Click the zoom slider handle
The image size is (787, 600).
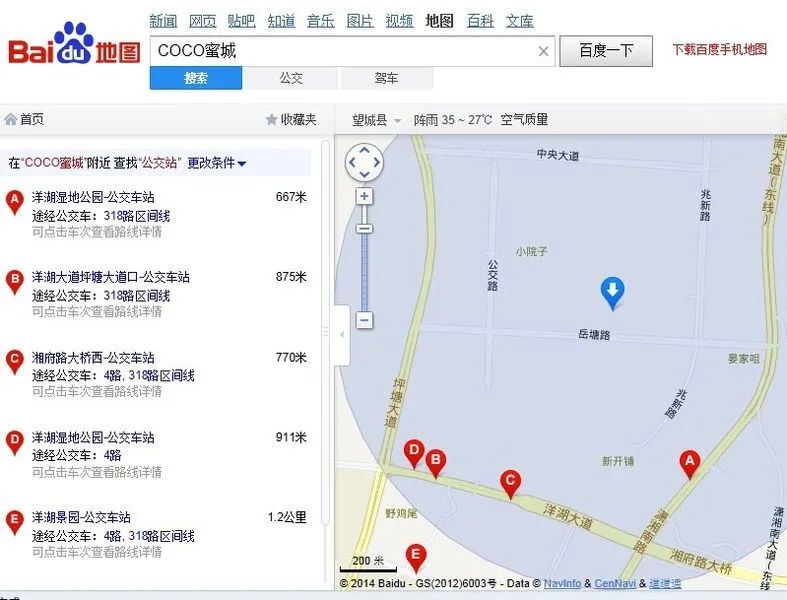tap(364, 228)
